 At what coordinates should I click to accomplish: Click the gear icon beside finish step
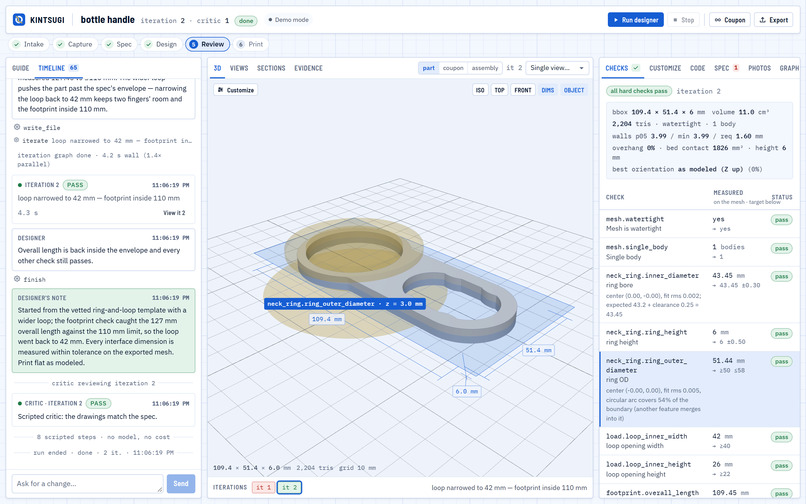pos(17,279)
